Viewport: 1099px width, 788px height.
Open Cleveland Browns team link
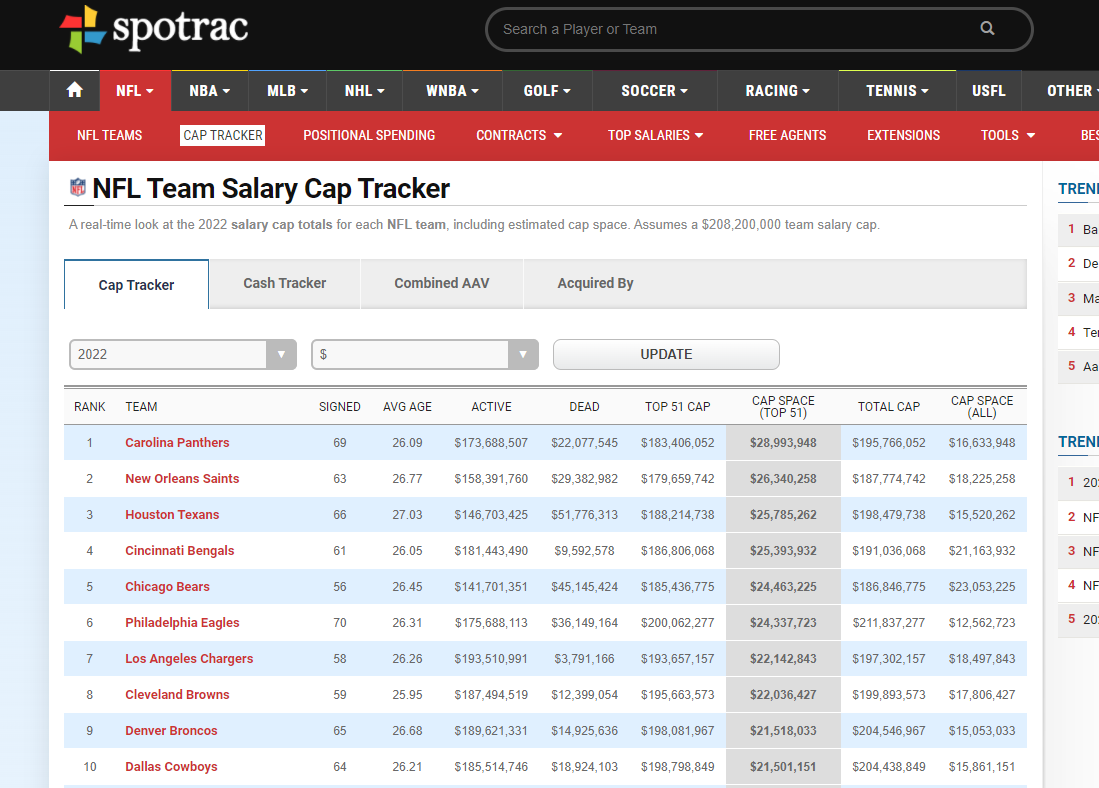tap(177, 695)
